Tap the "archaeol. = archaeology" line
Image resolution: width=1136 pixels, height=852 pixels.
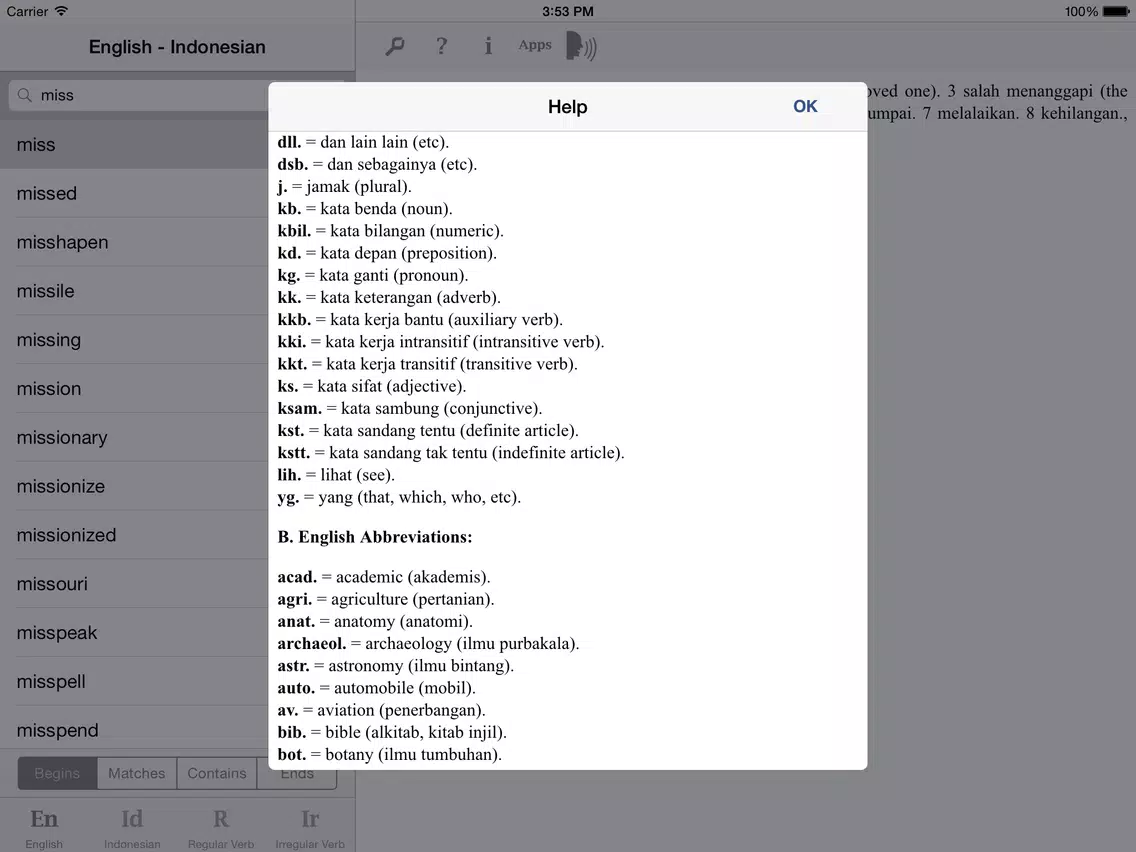[x=428, y=643]
